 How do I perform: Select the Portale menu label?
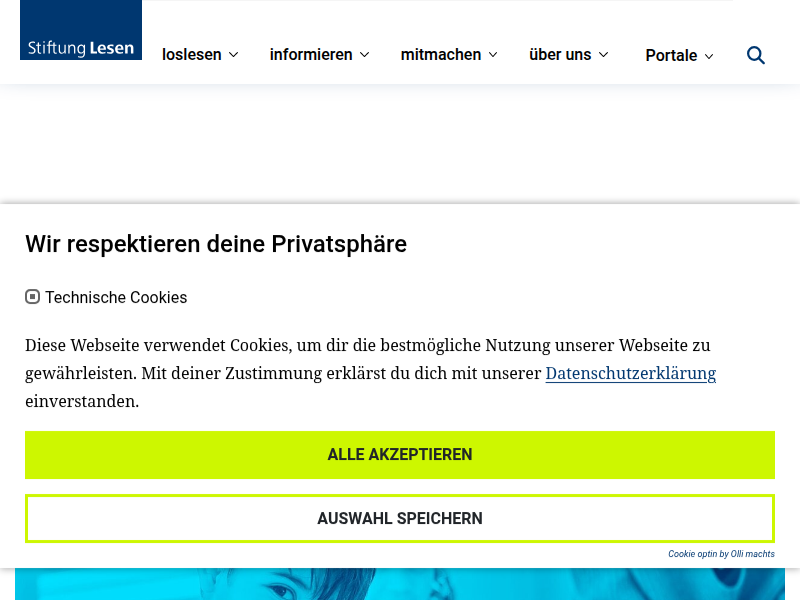tap(671, 56)
